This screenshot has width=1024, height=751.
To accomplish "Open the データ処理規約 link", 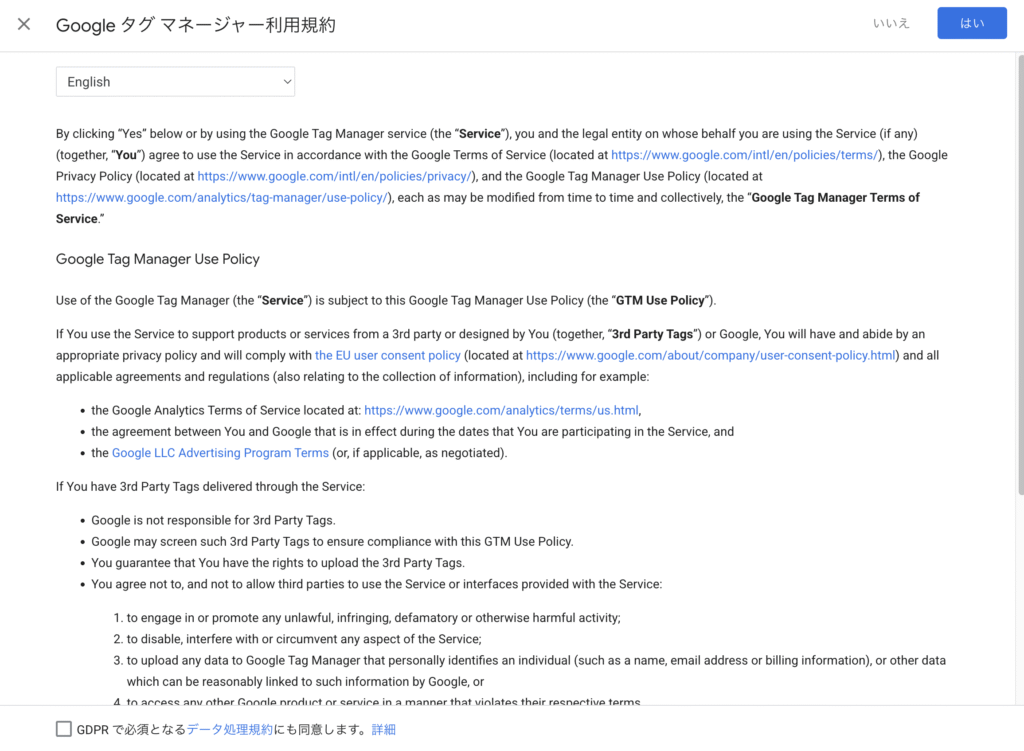I will coord(229,729).
